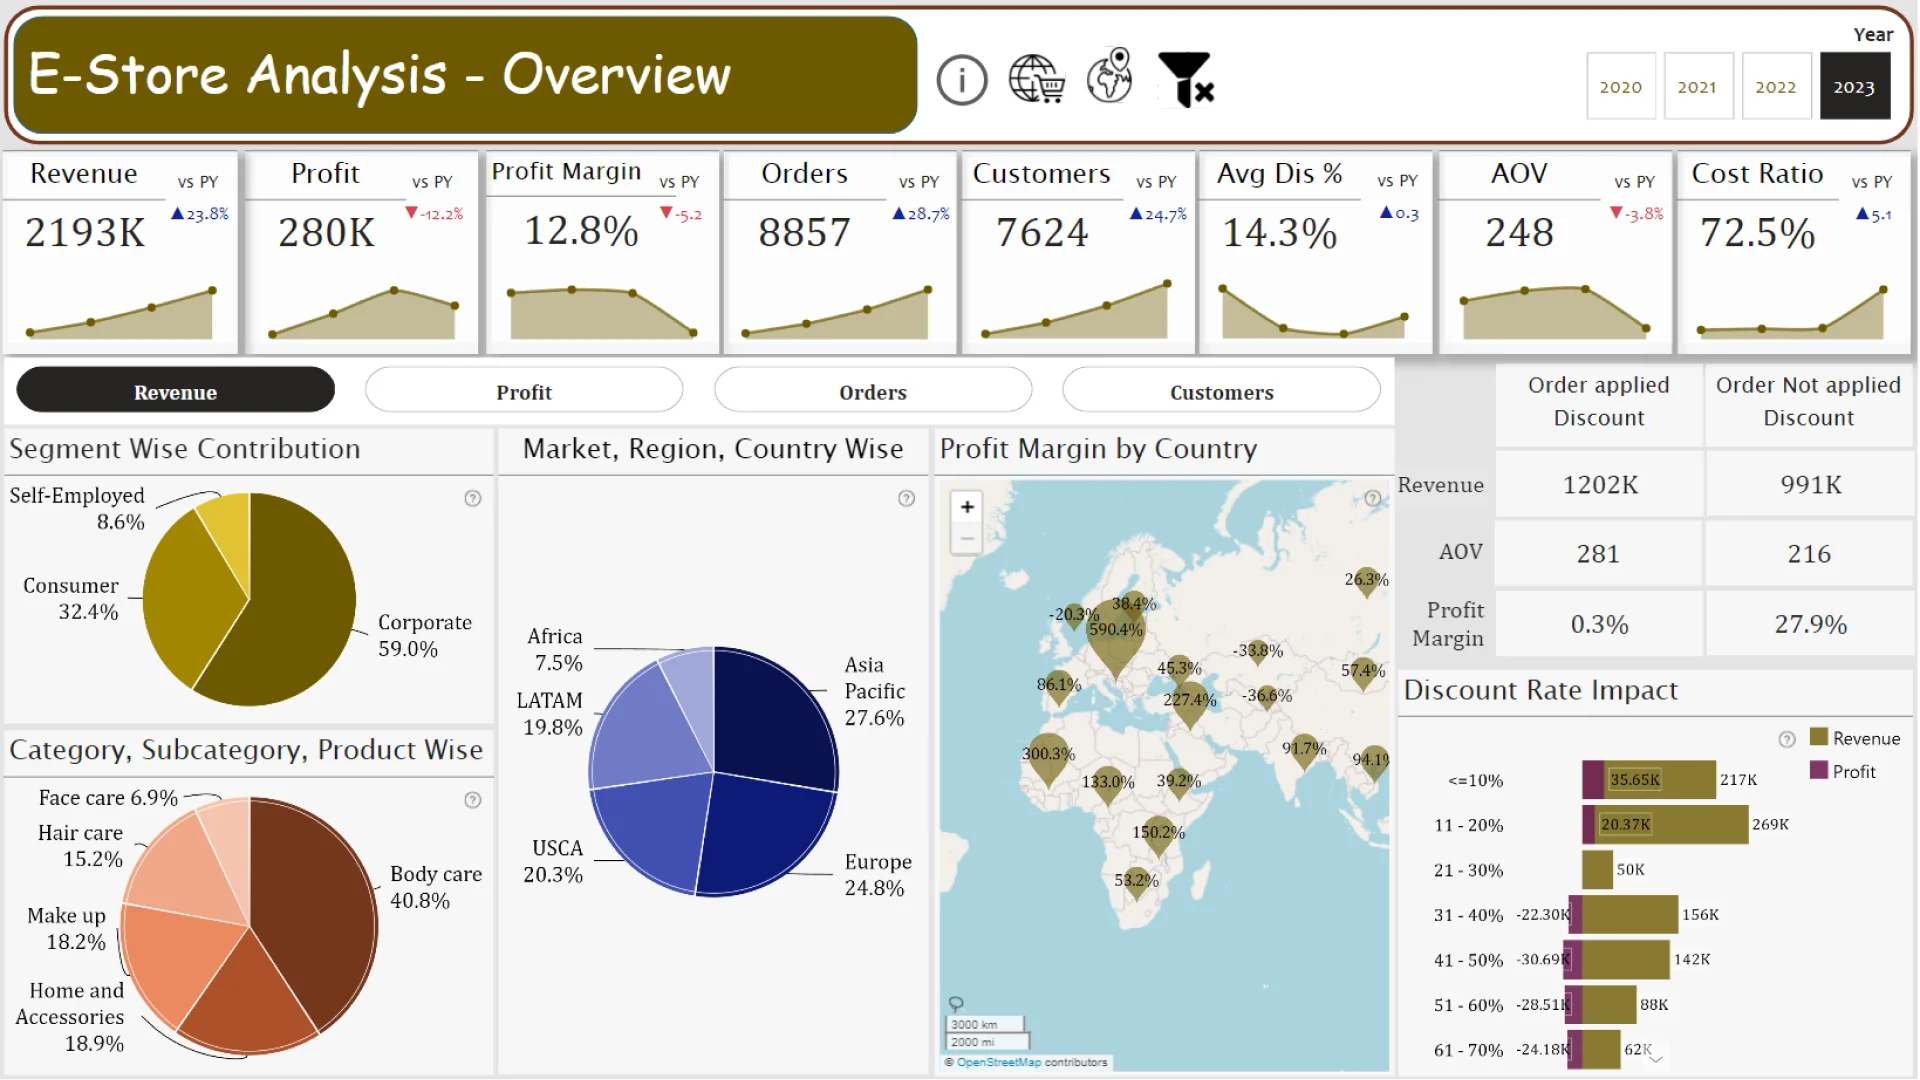The height and width of the screenshot is (1080, 1920).
Task: Click the 88K revenue bar for 51-60%
Action: [1609, 1005]
